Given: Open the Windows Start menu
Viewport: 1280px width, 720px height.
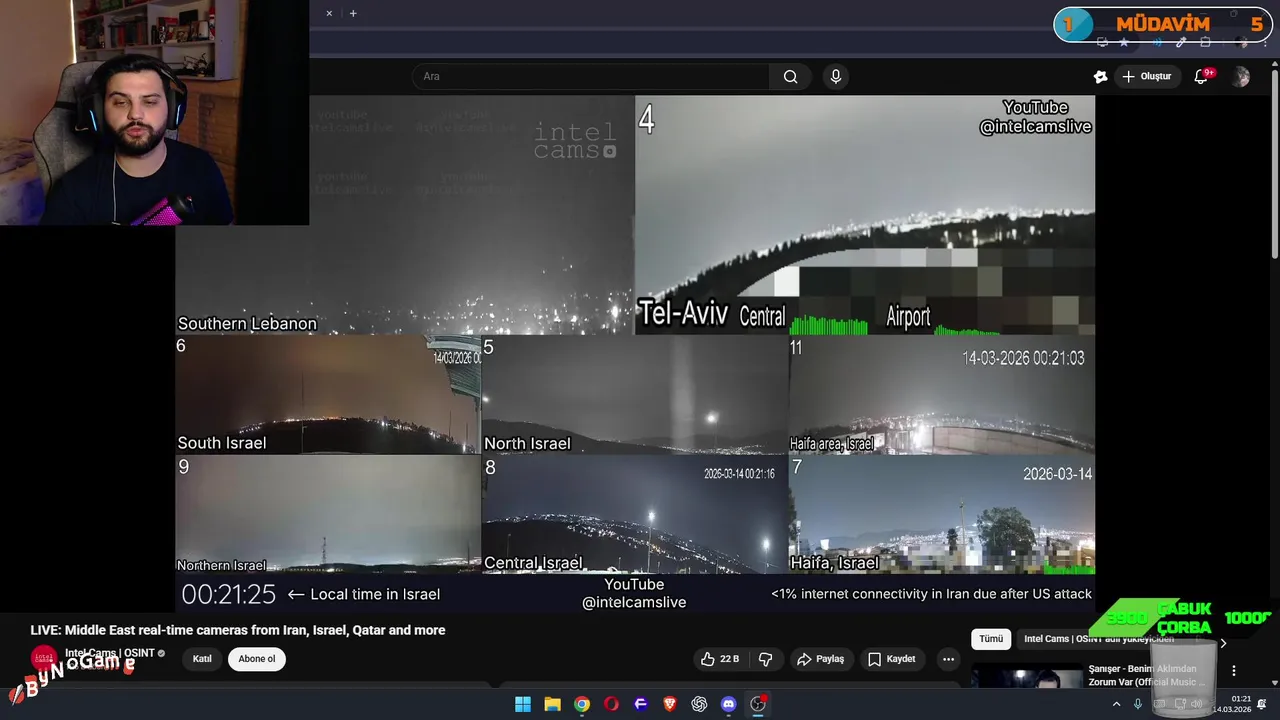Looking at the screenshot, I should click(523, 704).
